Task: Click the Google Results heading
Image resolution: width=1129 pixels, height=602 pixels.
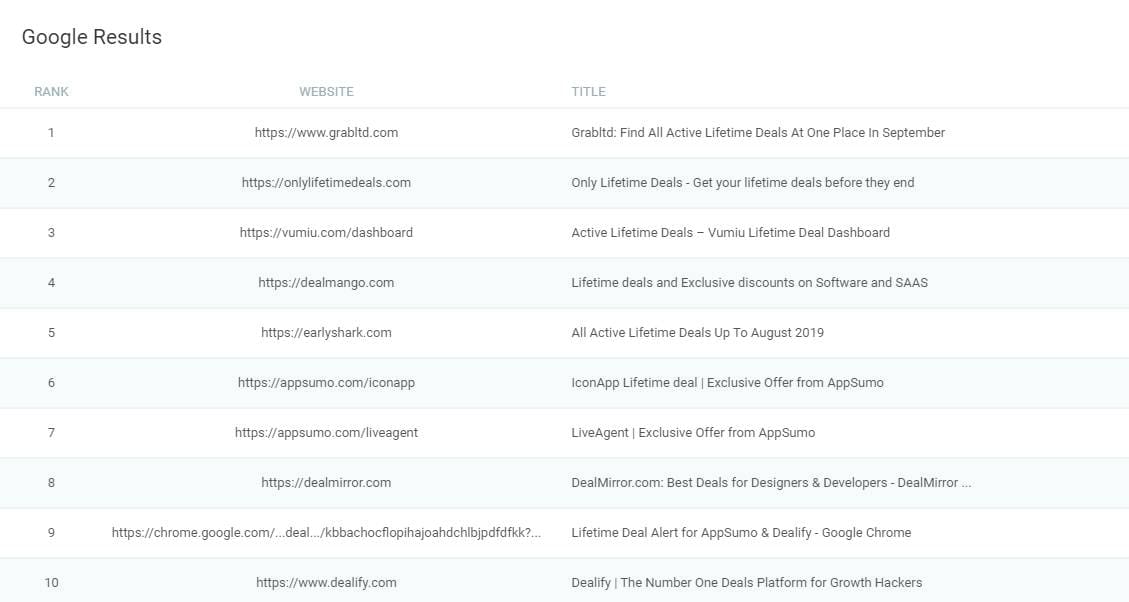Action: tap(92, 37)
